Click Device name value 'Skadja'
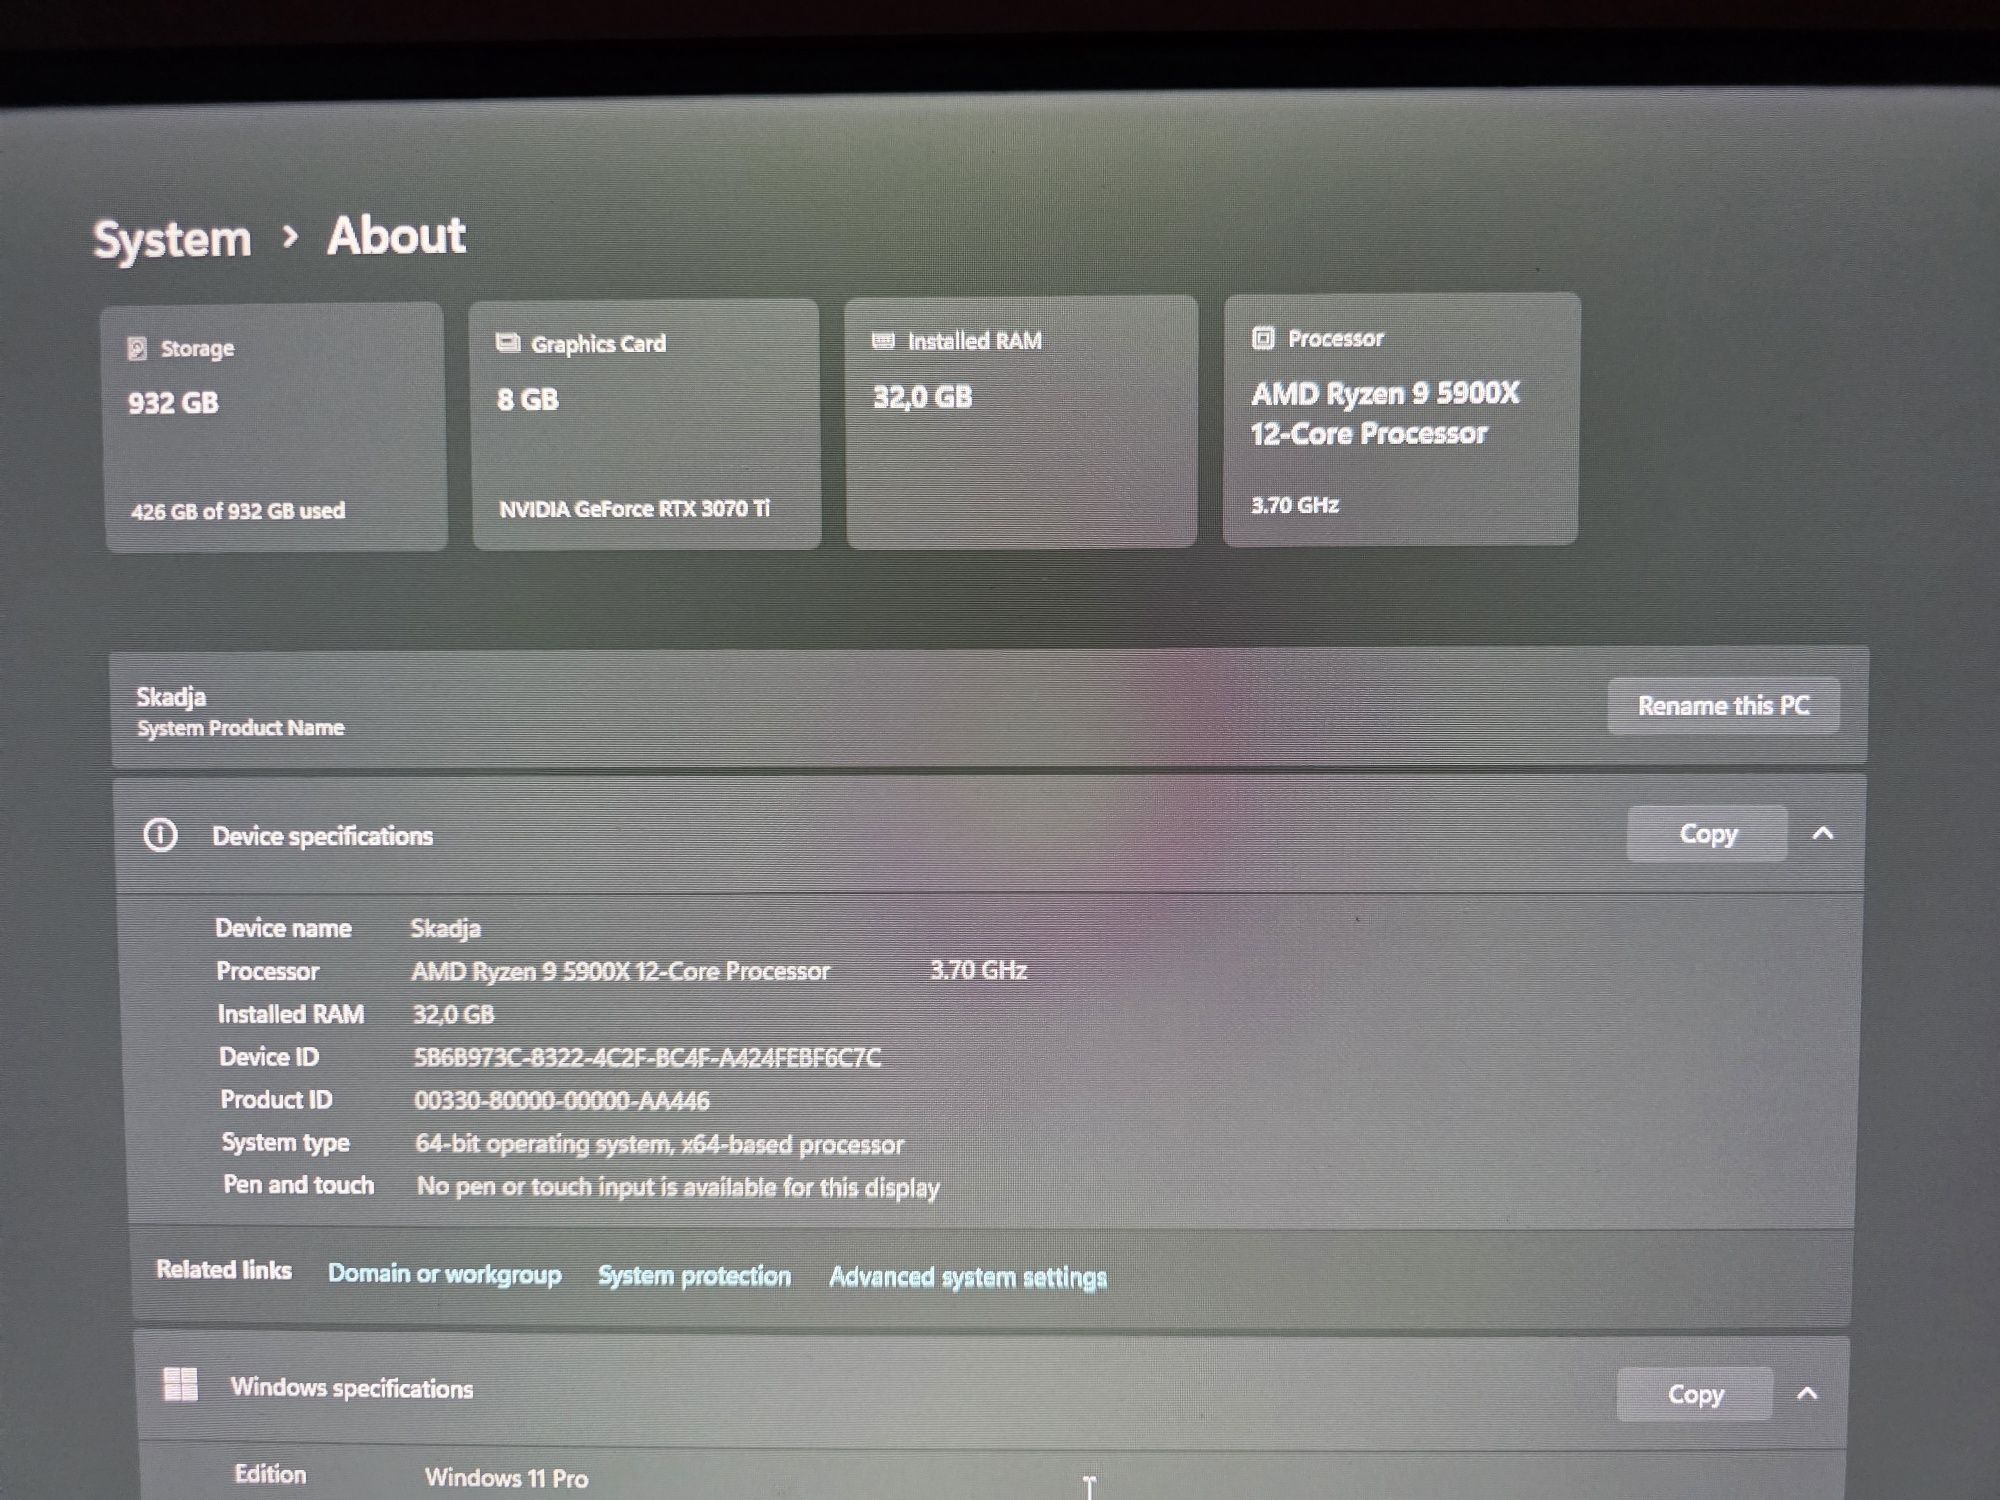 446,929
